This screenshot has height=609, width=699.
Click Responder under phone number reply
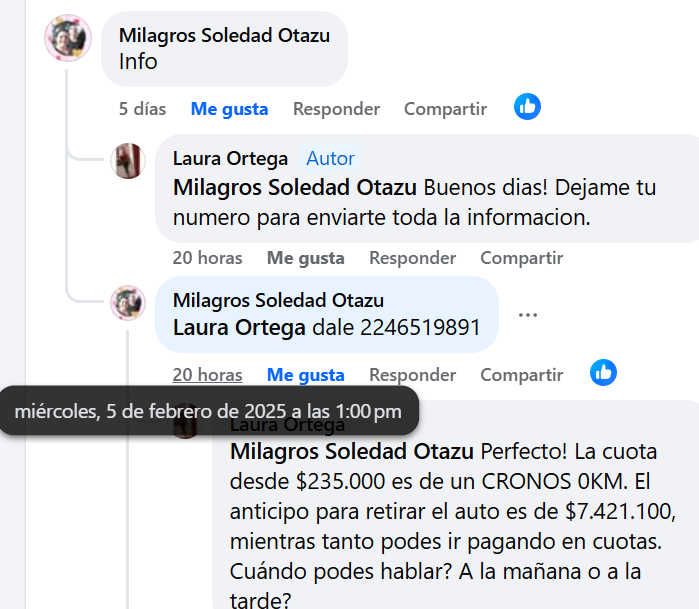412,375
